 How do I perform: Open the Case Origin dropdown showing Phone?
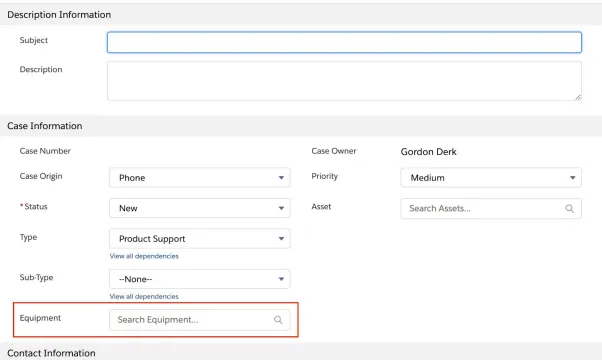tap(200, 178)
